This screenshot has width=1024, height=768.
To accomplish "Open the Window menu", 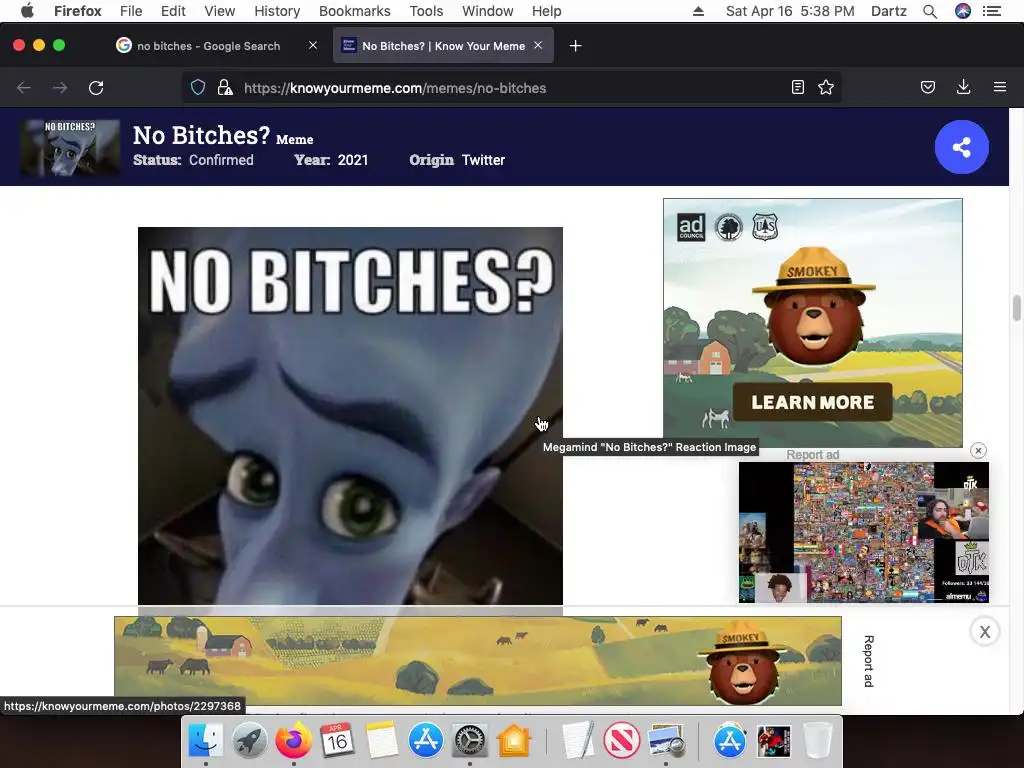I will [487, 11].
